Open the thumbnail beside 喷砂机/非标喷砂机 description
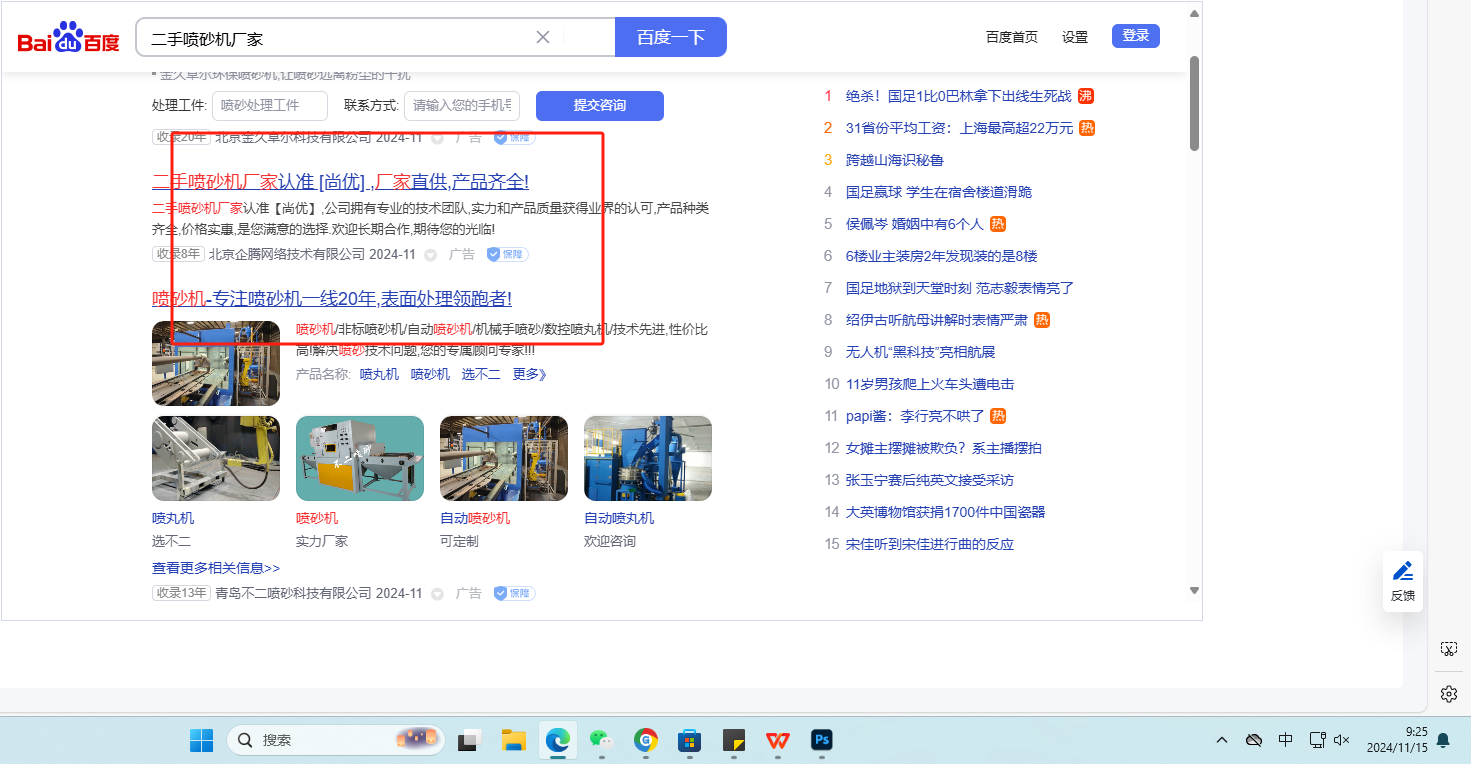The height and width of the screenshot is (764, 1471). 216,363
